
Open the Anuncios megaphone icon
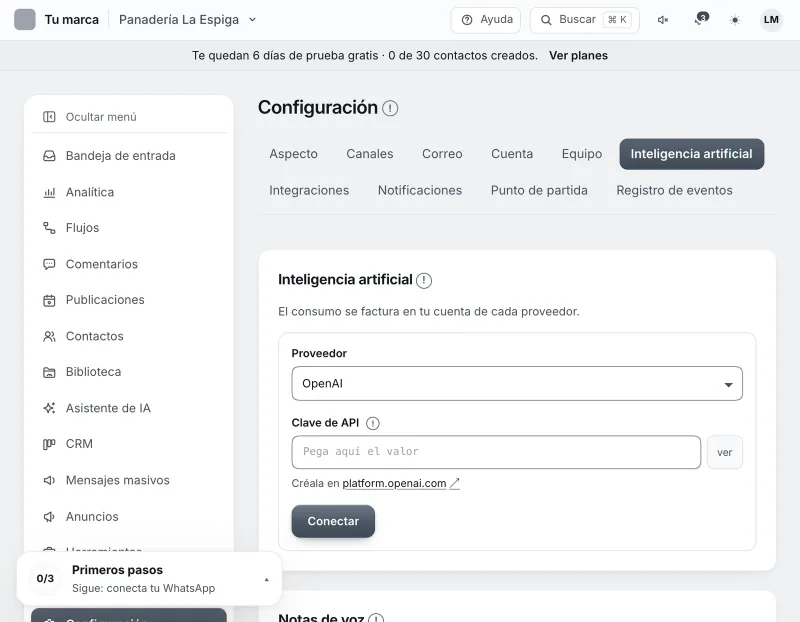click(49, 517)
